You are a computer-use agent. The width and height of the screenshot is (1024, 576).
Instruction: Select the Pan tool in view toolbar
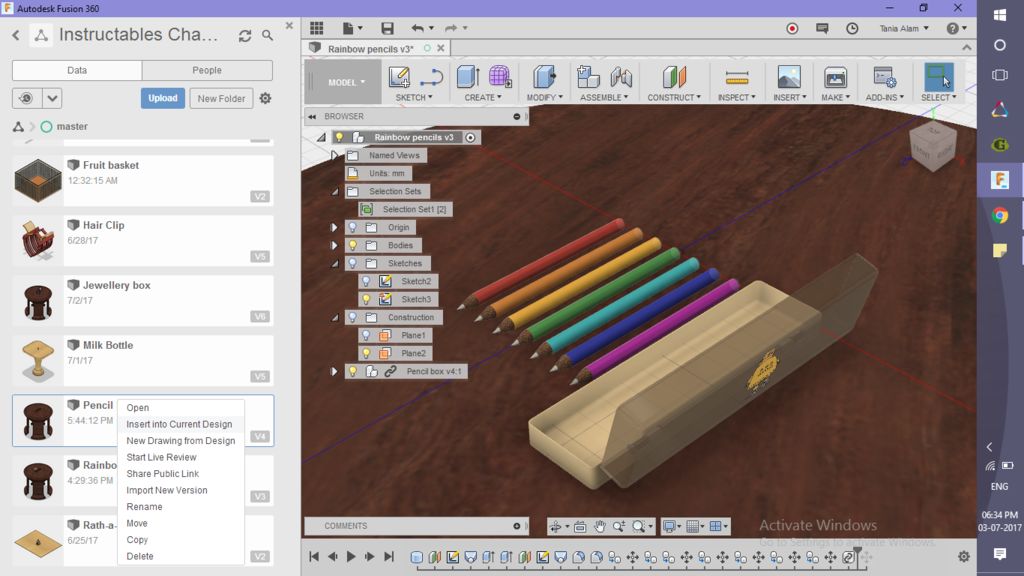pos(600,526)
